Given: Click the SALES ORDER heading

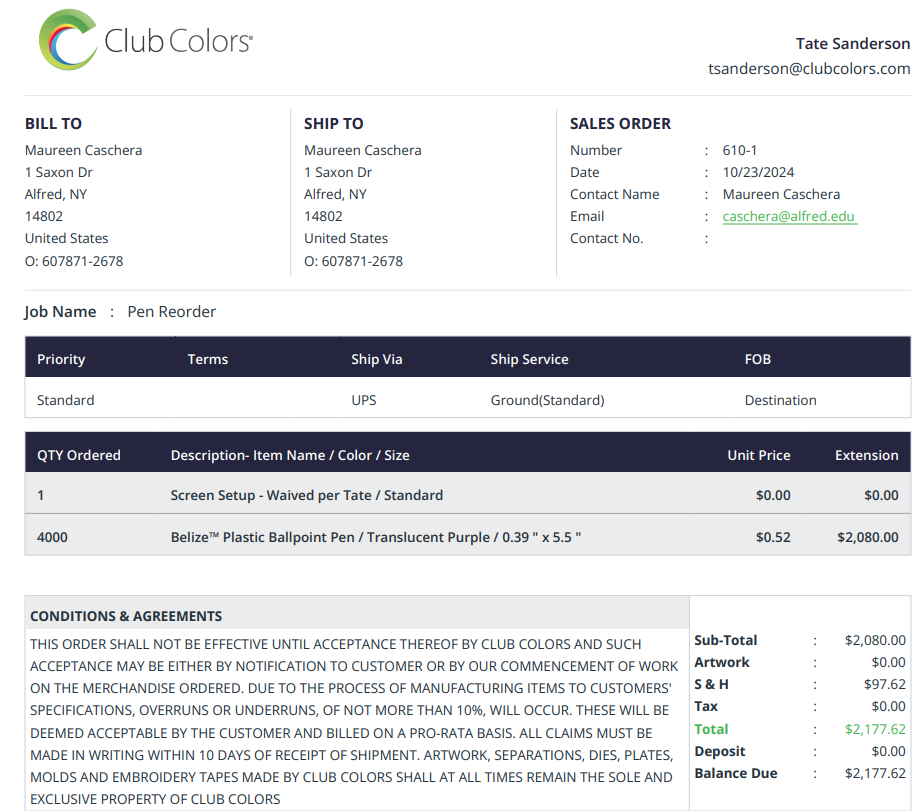Looking at the screenshot, I should pos(620,124).
